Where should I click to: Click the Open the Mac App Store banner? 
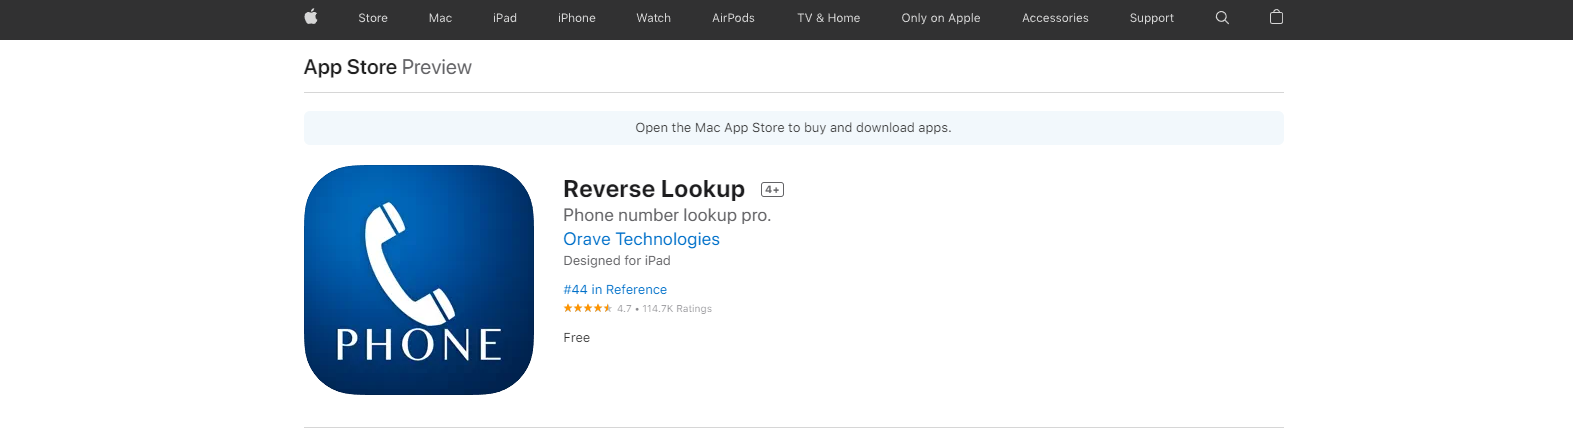[x=793, y=128]
